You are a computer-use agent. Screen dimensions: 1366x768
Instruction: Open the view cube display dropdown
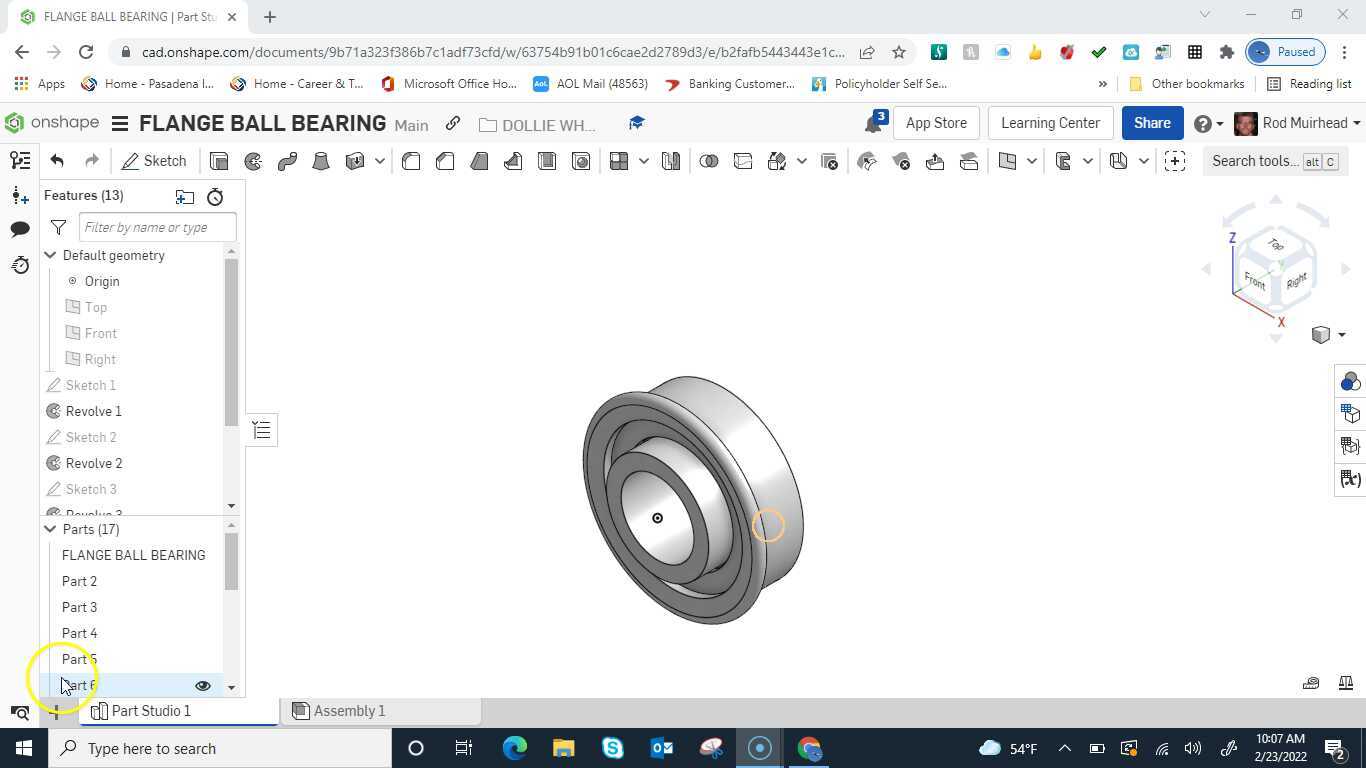[1341, 334]
